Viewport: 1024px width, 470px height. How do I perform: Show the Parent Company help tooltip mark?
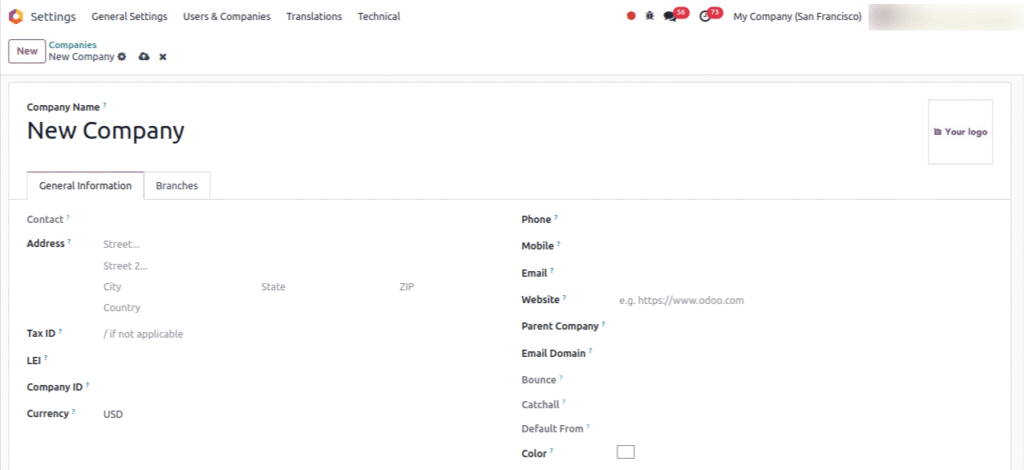coord(603,323)
